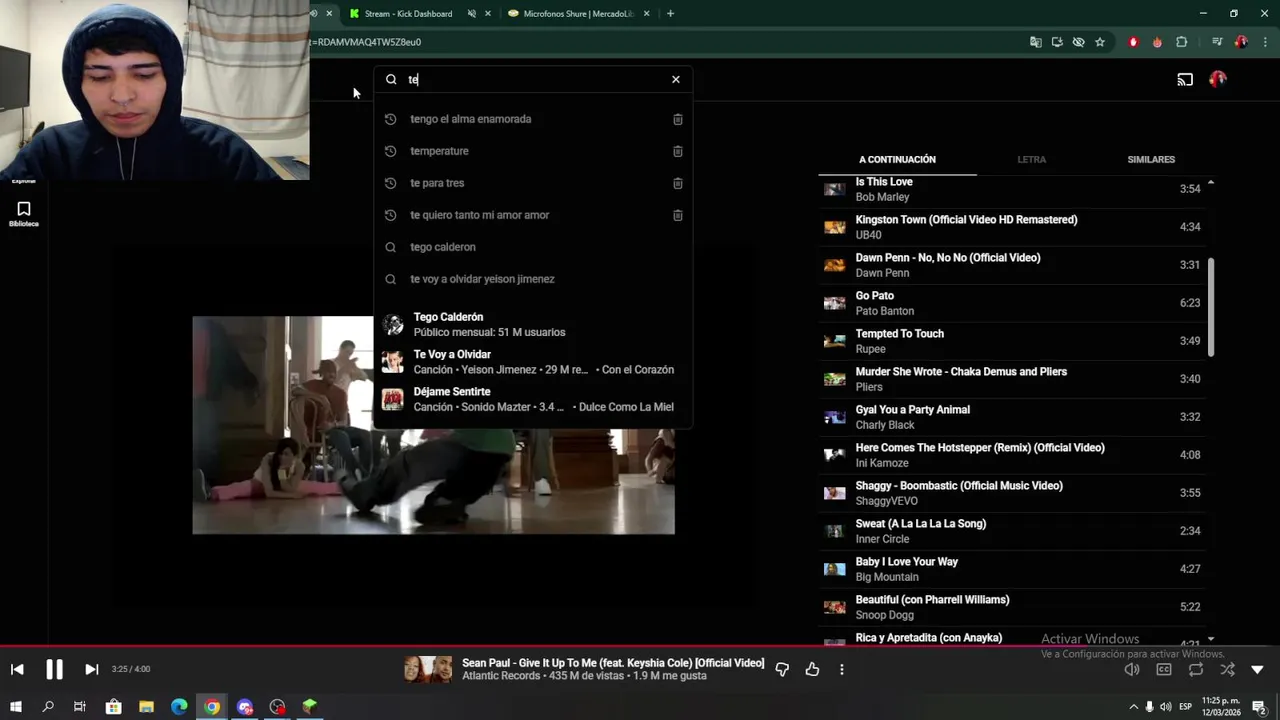Open the Windows Start menu
This screenshot has height=720, width=1280.
pyautogui.click(x=16, y=707)
